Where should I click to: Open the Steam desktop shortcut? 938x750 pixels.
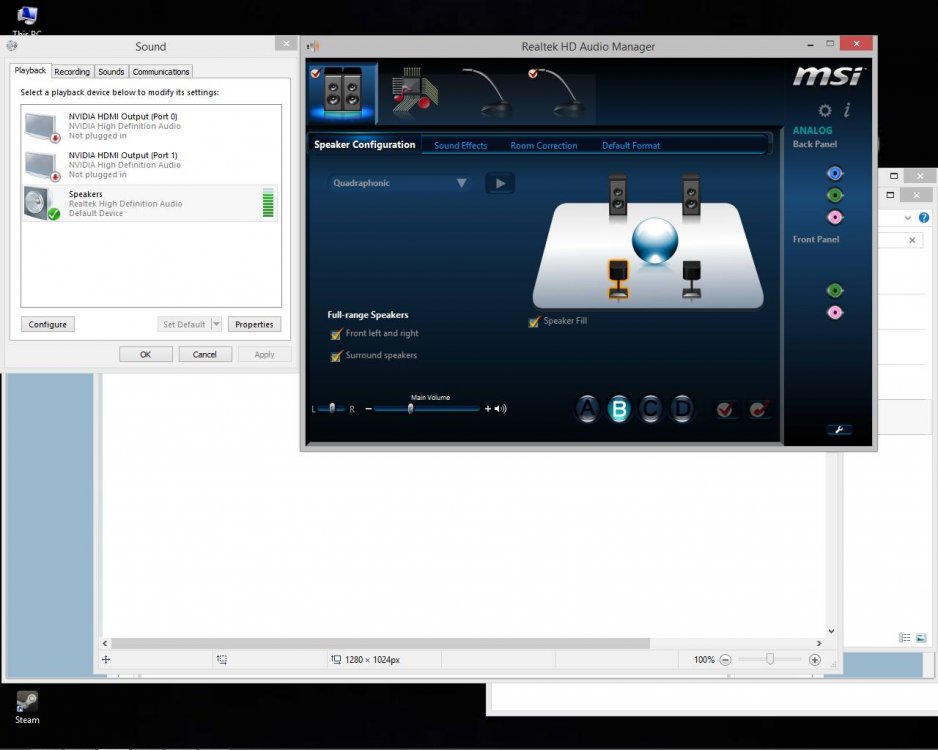tap(27, 708)
